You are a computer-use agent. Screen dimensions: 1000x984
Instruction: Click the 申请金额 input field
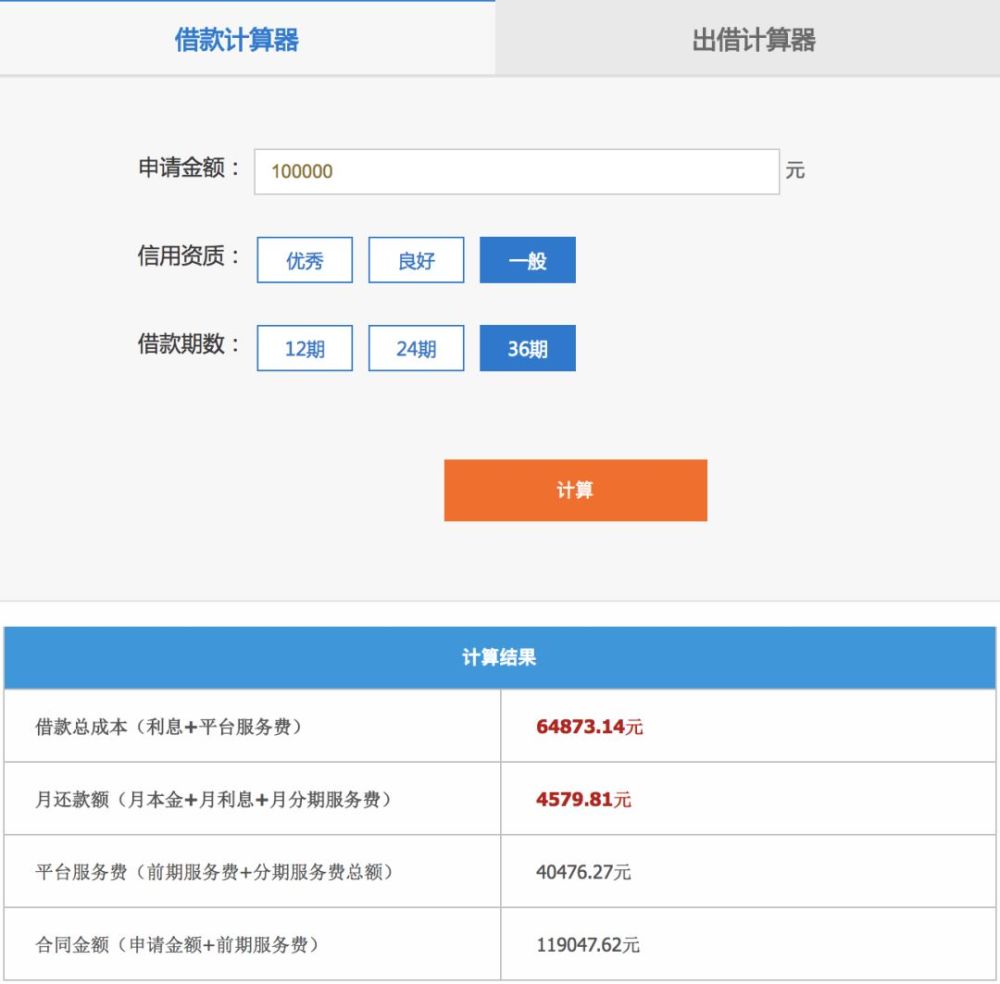coord(517,172)
